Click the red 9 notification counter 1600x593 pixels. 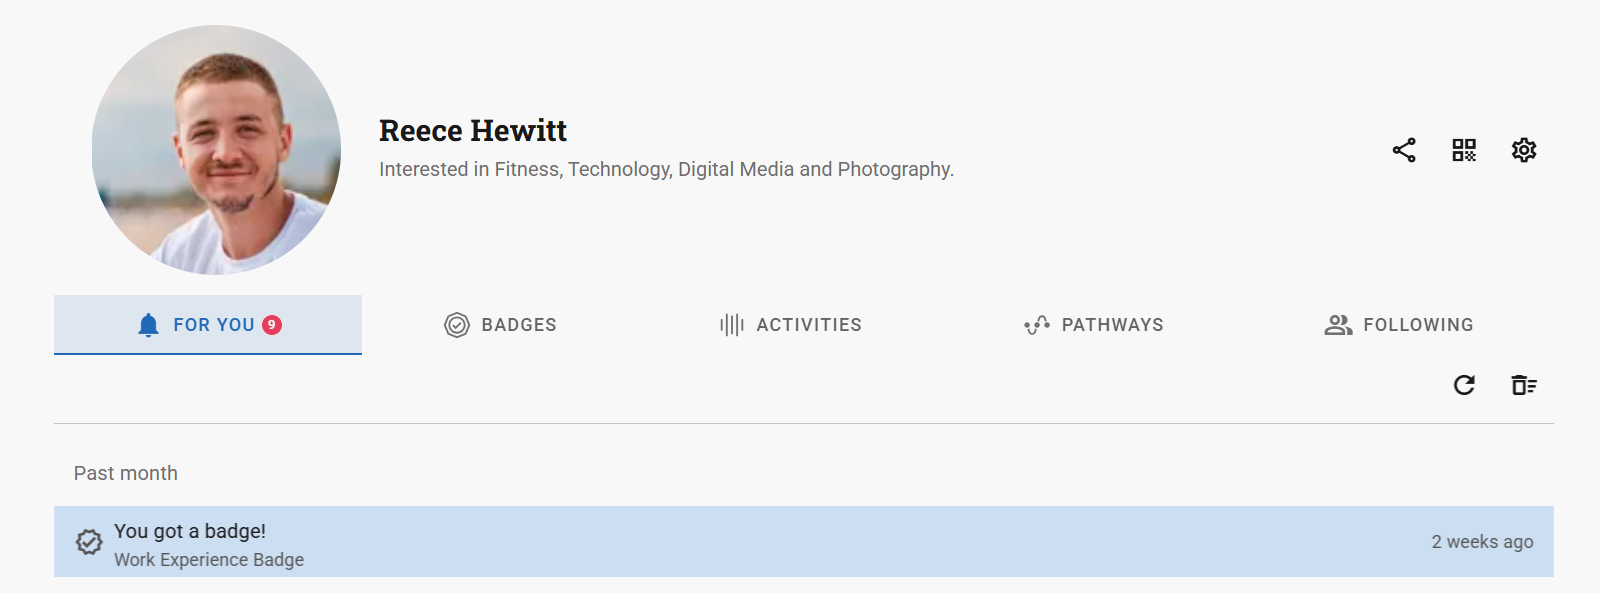point(272,325)
